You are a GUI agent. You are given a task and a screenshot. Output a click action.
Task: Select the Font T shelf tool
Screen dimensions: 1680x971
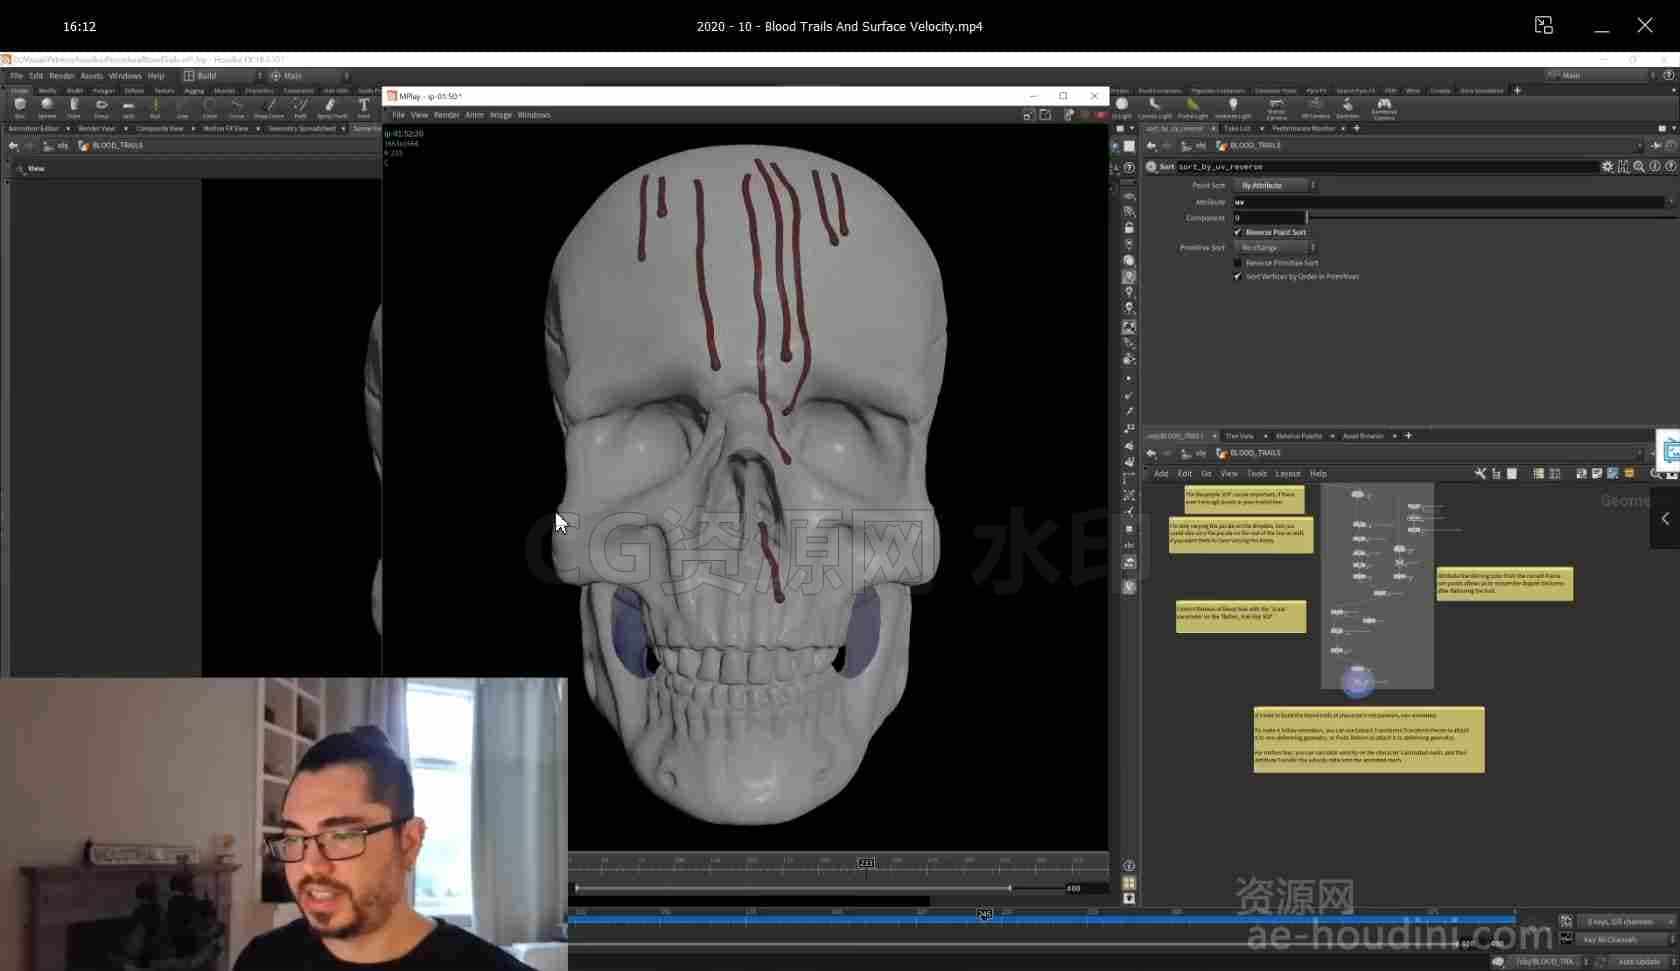click(x=364, y=107)
